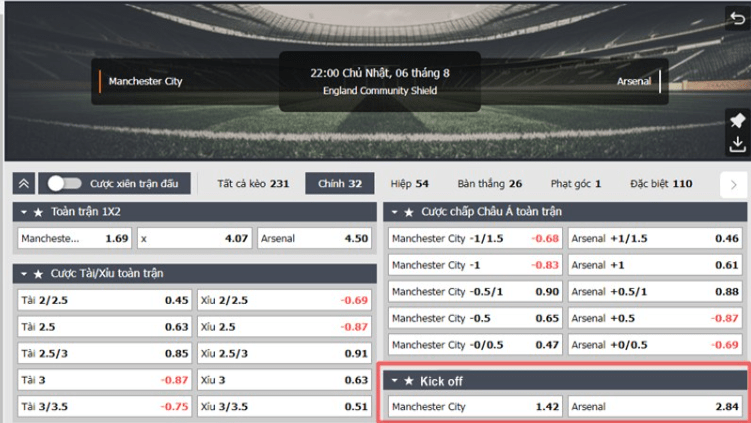
Task: Favorite the Cược chấp Châu Á market star
Action: pos(409,212)
